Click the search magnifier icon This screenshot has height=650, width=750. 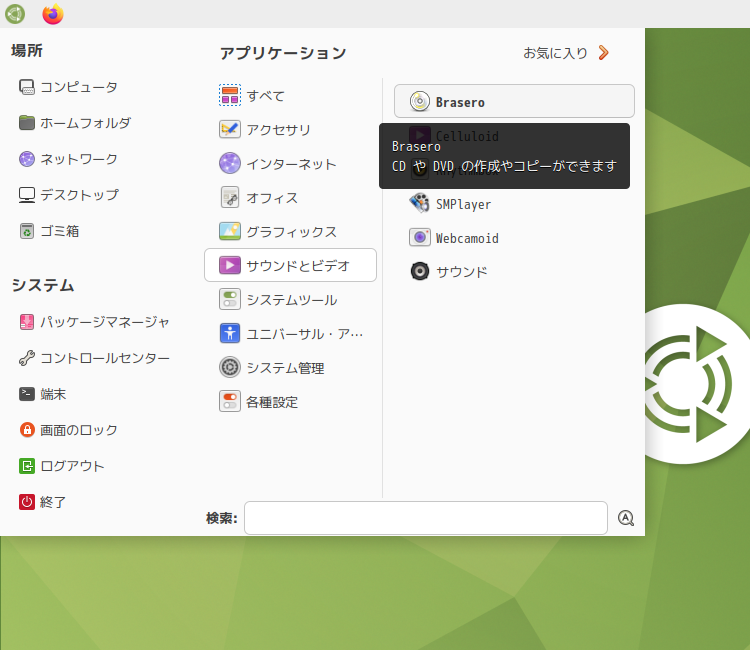point(626,518)
